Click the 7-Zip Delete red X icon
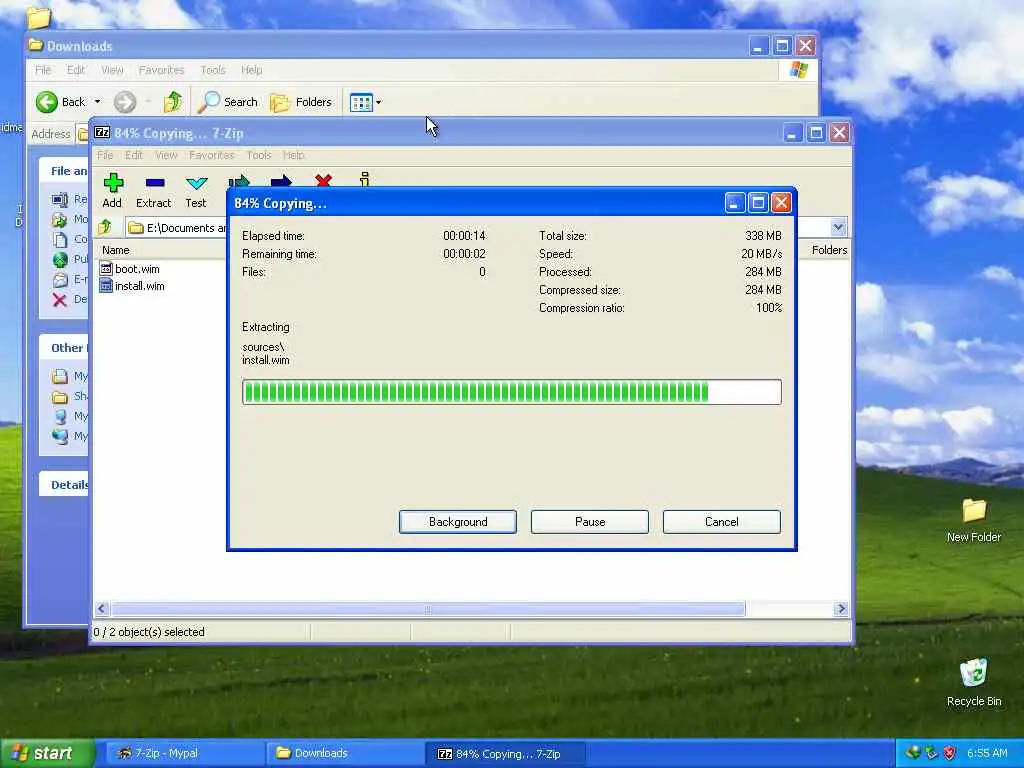The width and height of the screenshot is (1024, 768). (x=323, y=180)
